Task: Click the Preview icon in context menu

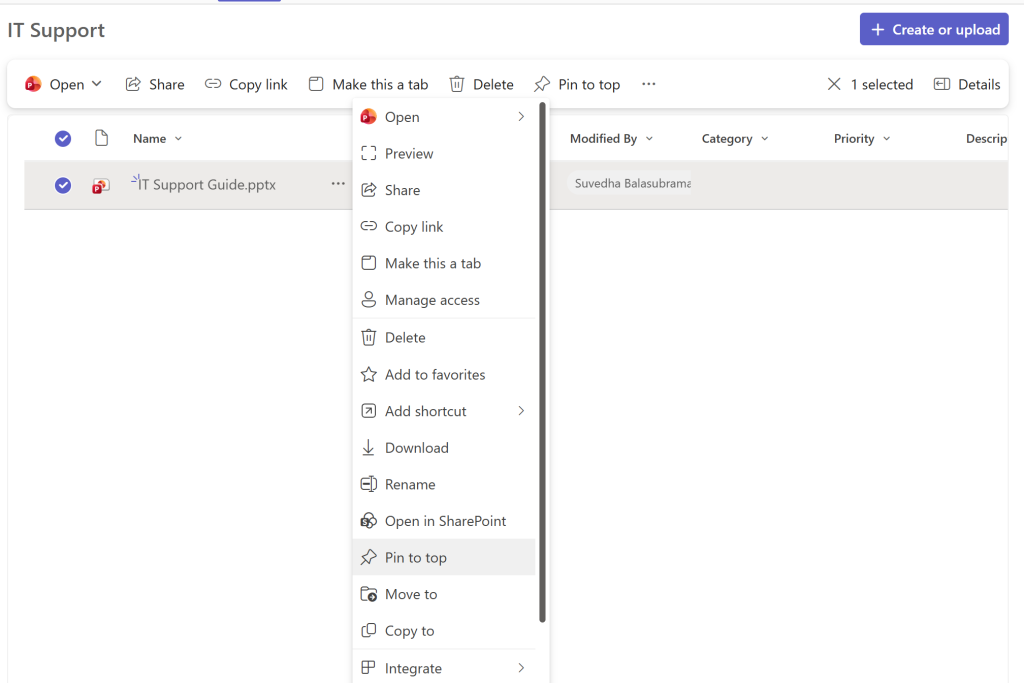Action: click(369, 153)
